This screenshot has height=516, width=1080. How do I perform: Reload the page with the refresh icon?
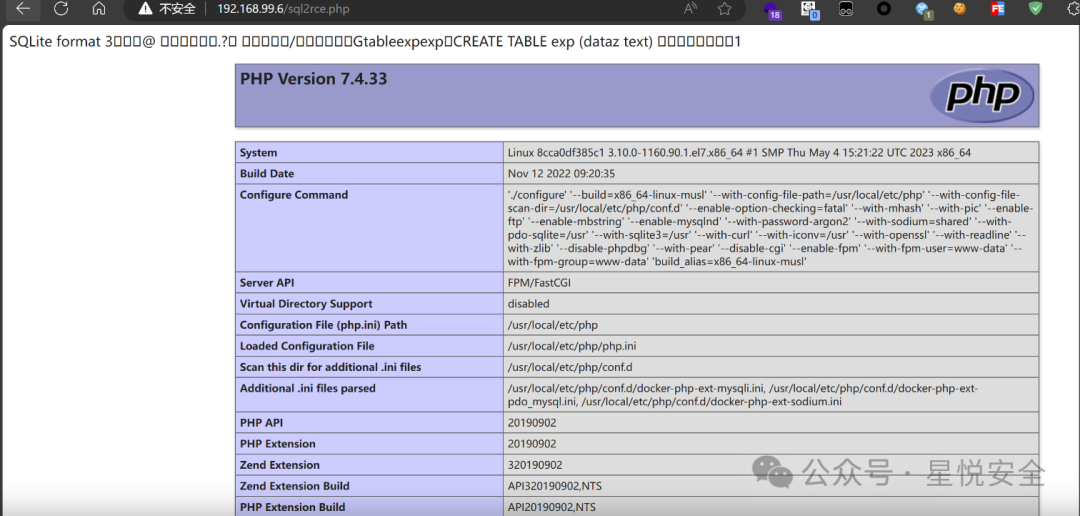[x=61, y=8]
